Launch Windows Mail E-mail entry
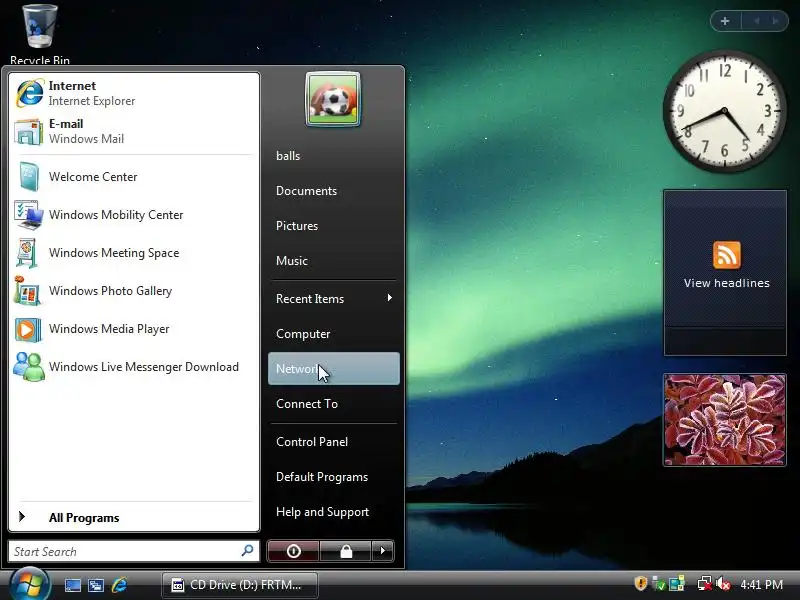Viewport: 800px width, 600px height. click(x=134, y=132)
